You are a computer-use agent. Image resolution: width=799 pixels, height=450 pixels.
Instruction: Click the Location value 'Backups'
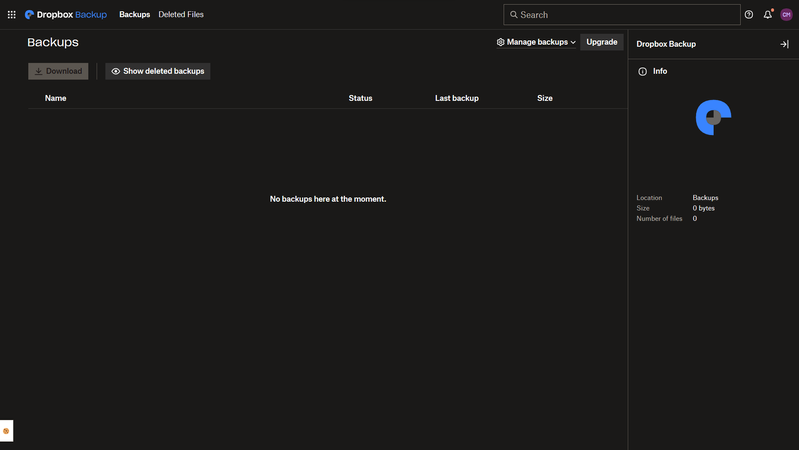705,198
